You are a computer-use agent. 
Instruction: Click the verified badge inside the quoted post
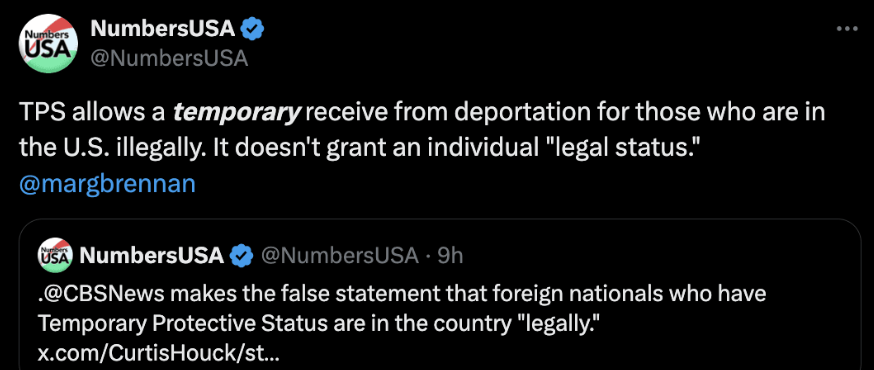240,255
